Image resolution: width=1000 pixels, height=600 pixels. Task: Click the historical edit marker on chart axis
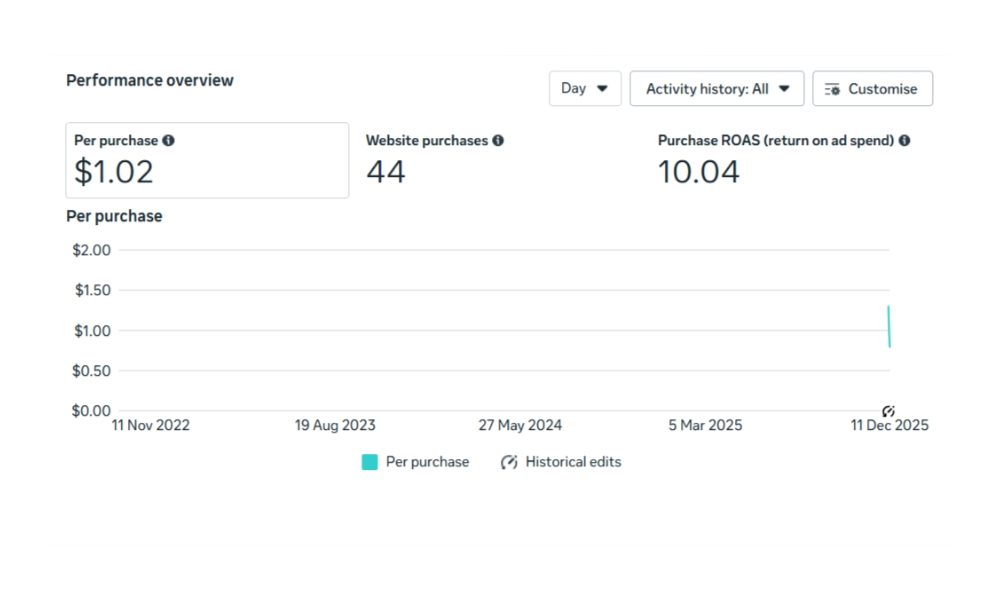[x=888, y=411]
